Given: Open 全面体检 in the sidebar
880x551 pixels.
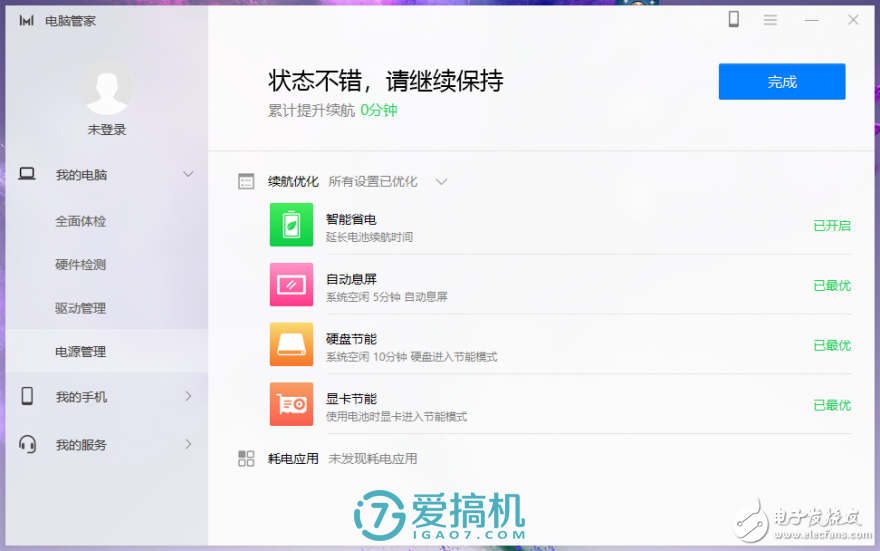Looking at the screenshot, I should [80, 221].
